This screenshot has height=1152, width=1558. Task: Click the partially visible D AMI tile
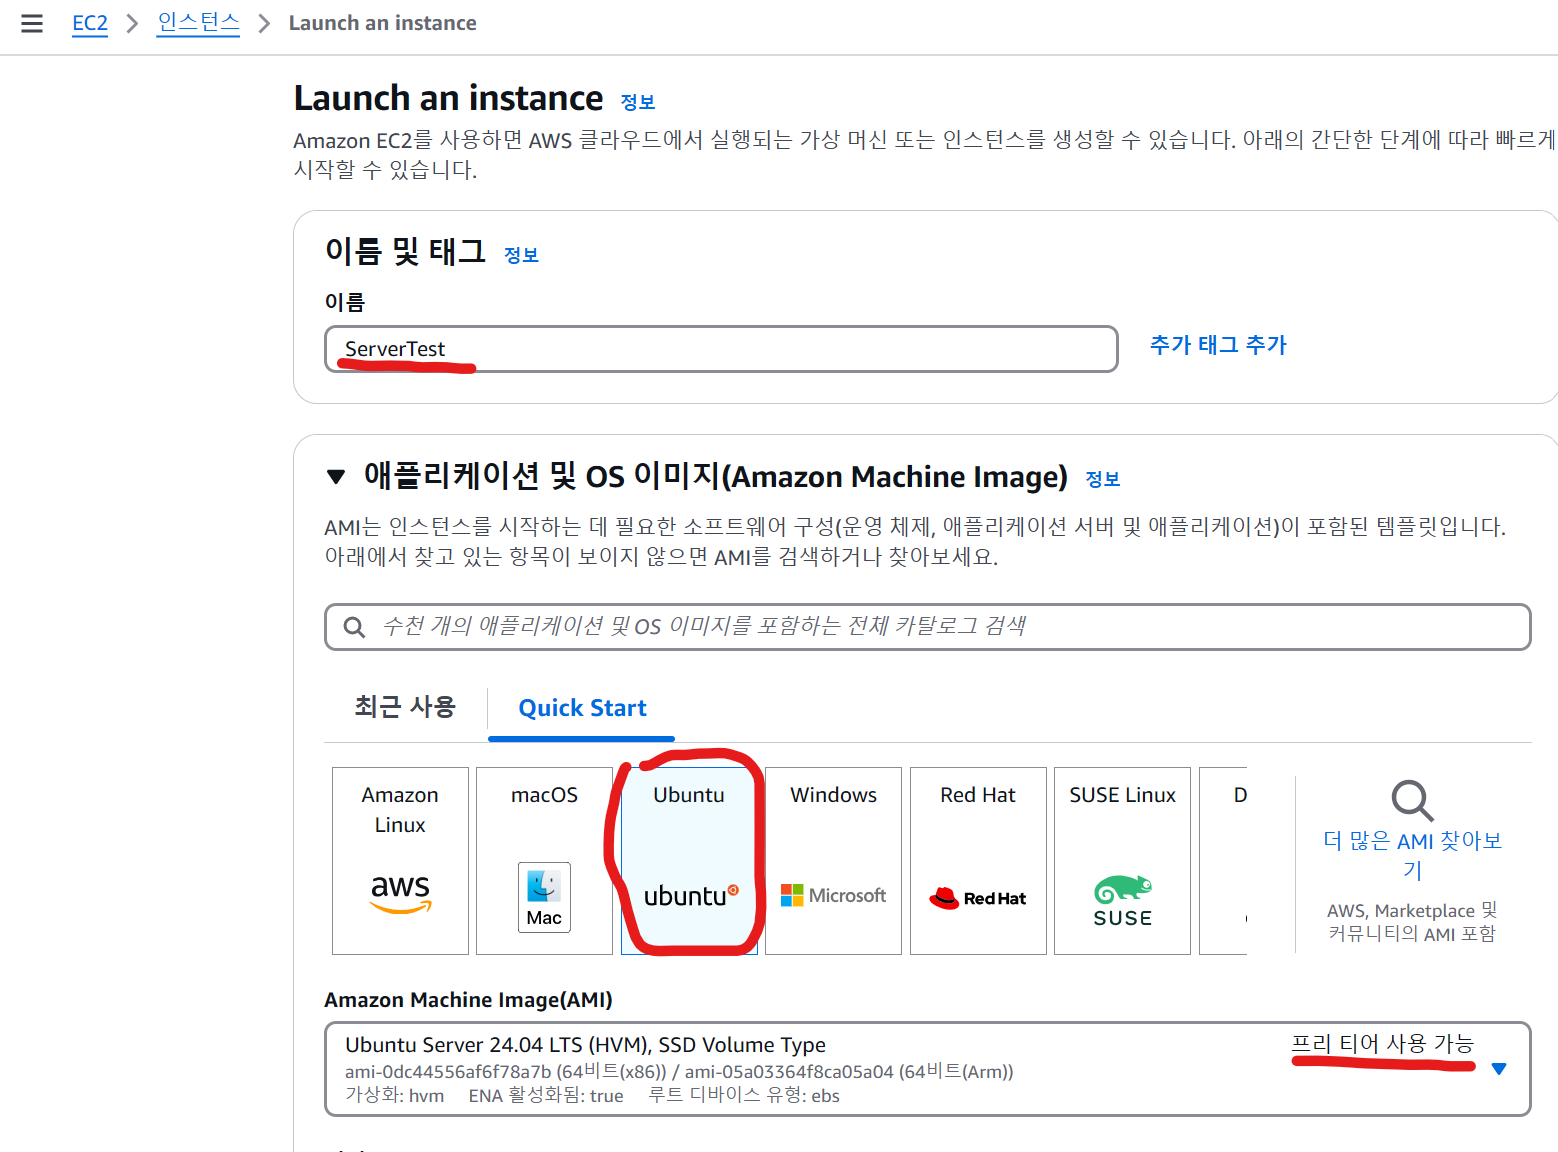pos(1223,861)
